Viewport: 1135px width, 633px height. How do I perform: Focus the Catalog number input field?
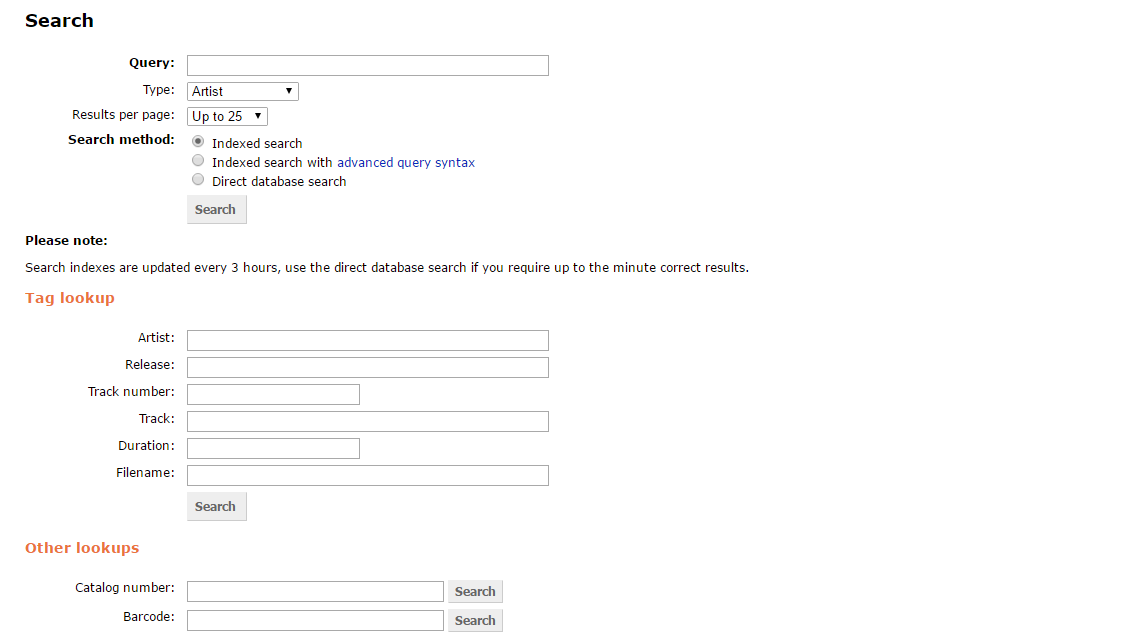[x=316, y=591]
